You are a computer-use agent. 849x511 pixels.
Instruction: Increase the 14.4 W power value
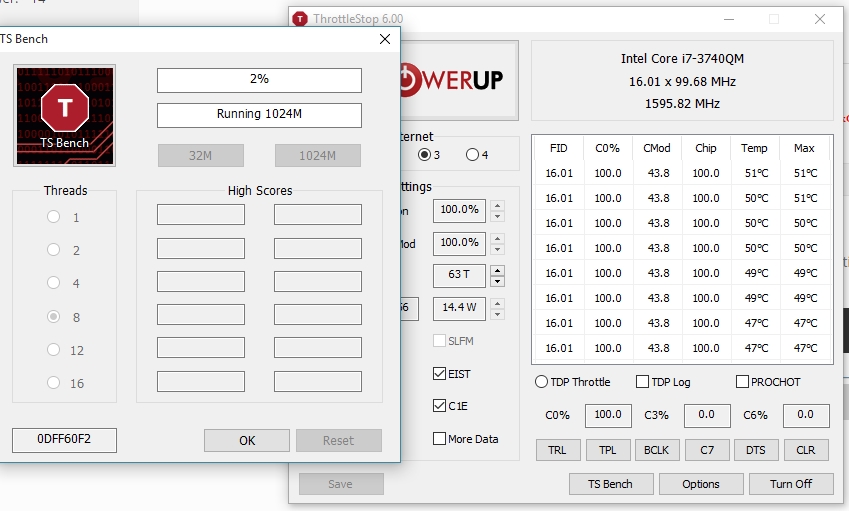(498, 304)
